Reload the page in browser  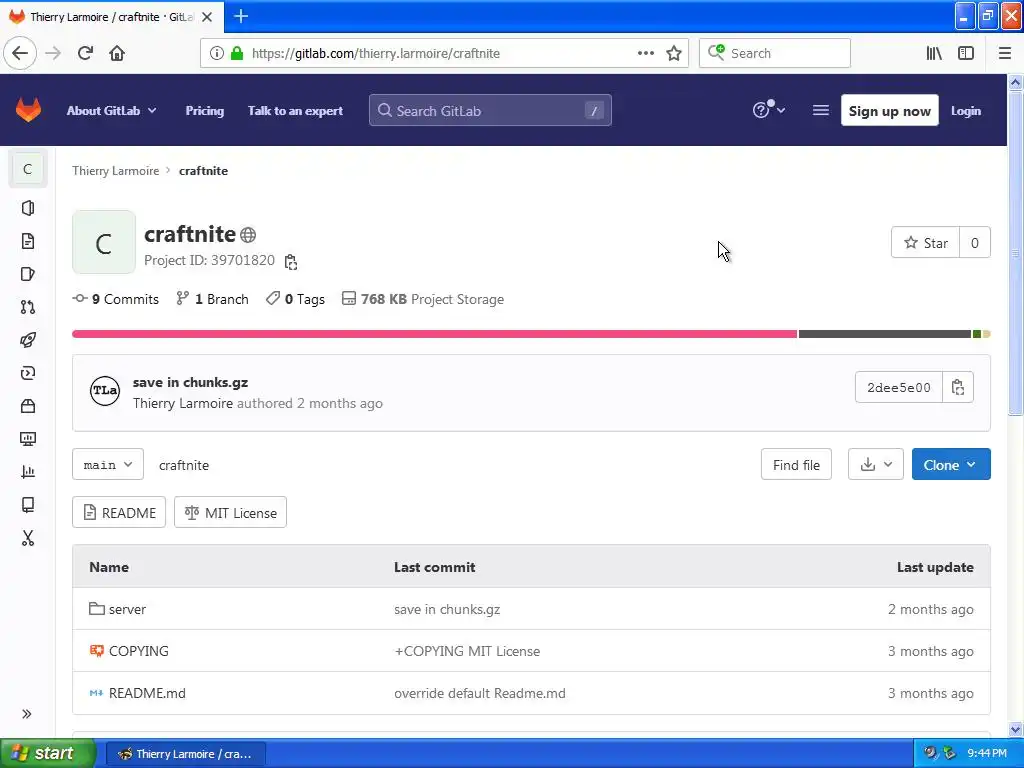[x=85, y=53]
